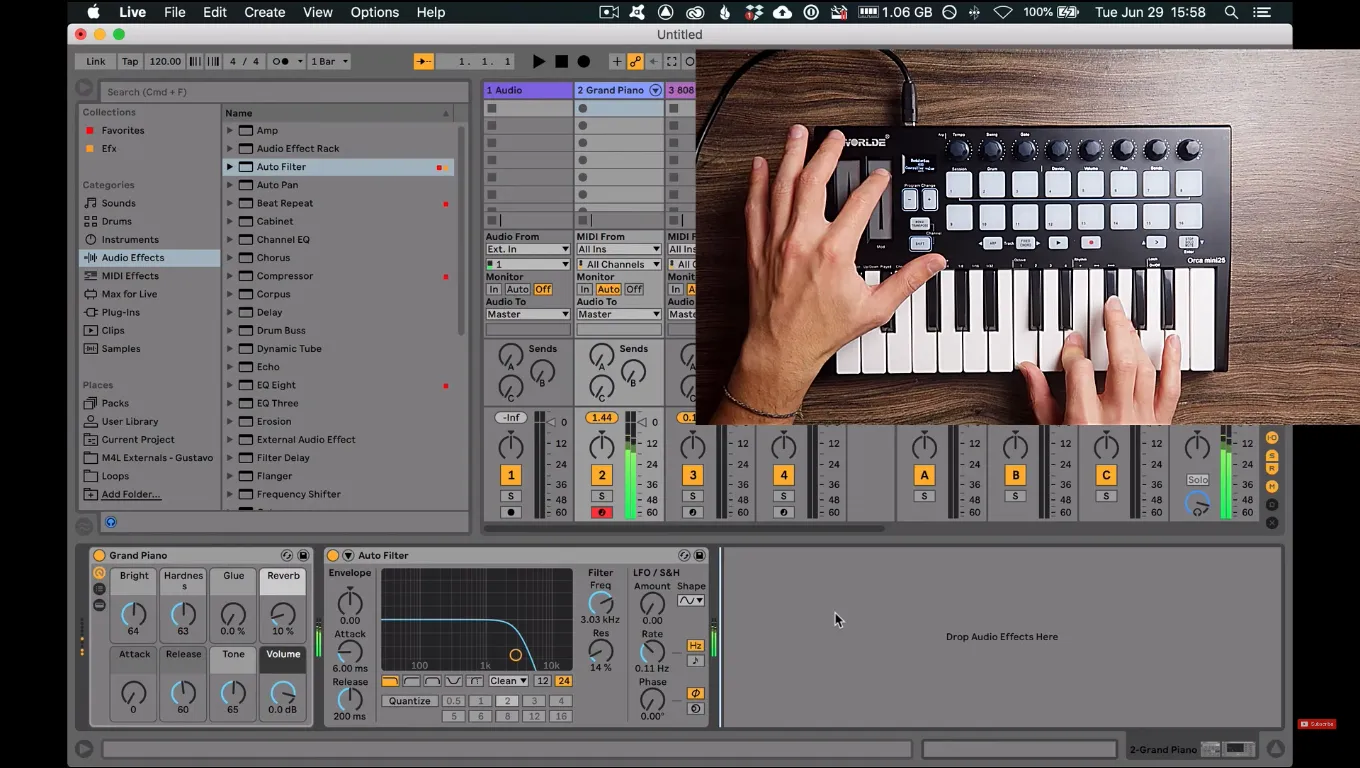Click the 120.00 tempo field
This screenshot has width=1360, height=768.
165,61
